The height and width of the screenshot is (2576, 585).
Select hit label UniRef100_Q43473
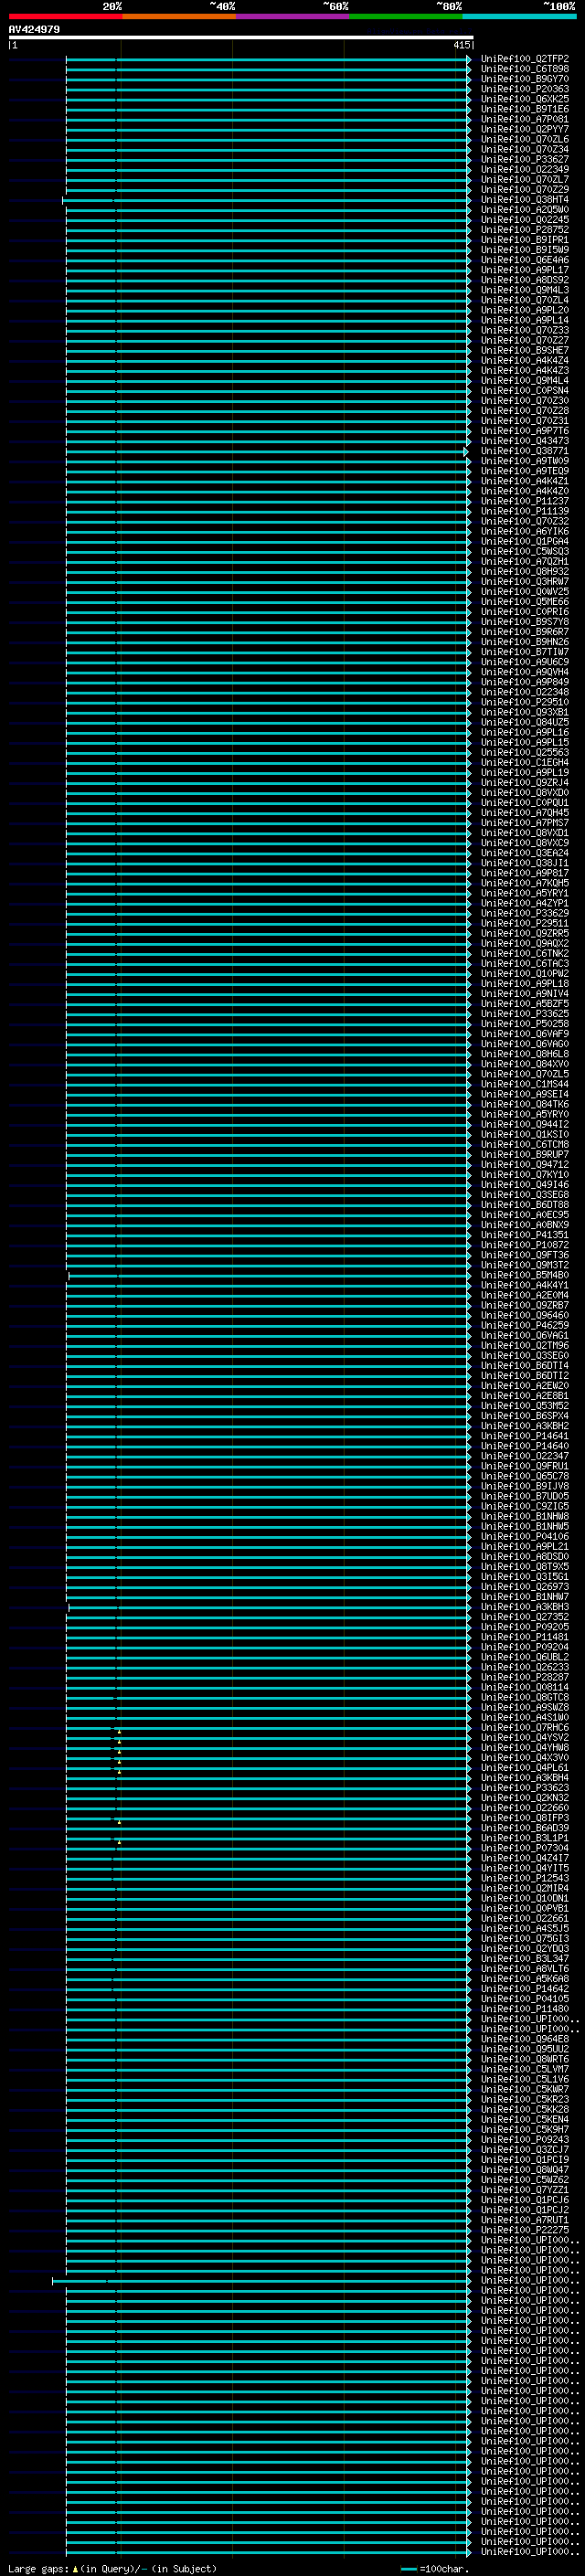525,441
